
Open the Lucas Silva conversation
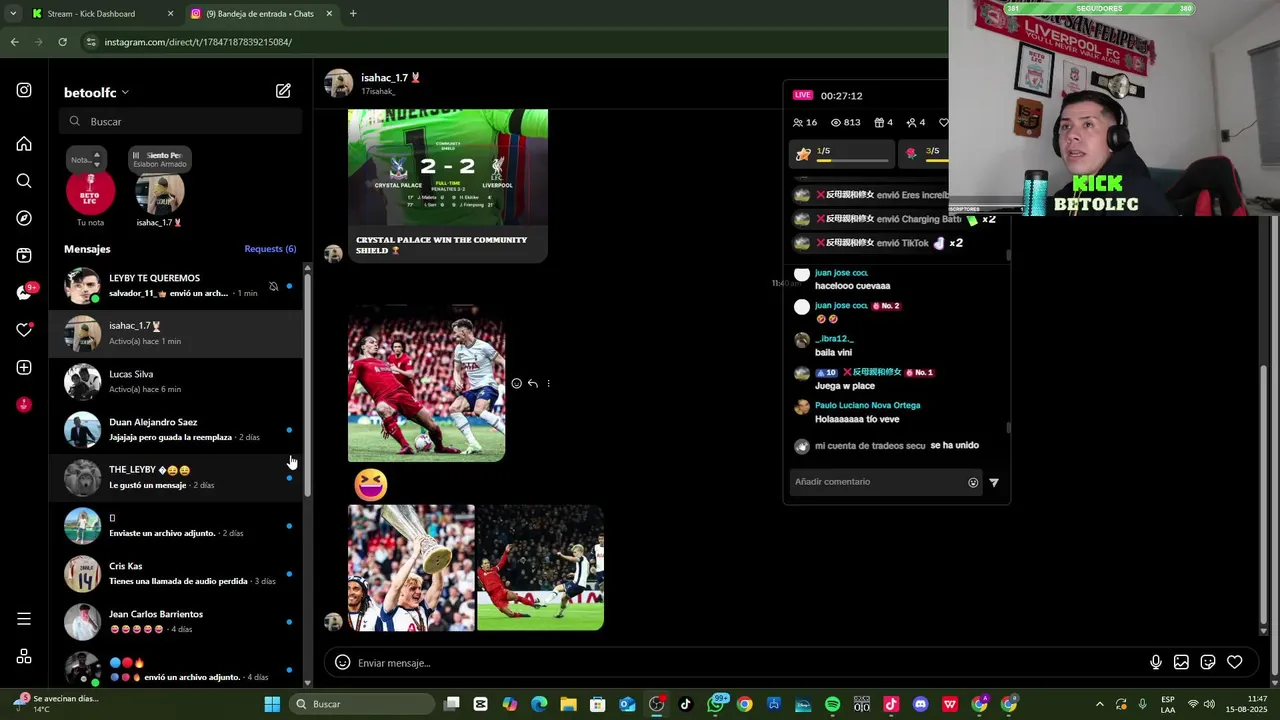pos(175,382)
